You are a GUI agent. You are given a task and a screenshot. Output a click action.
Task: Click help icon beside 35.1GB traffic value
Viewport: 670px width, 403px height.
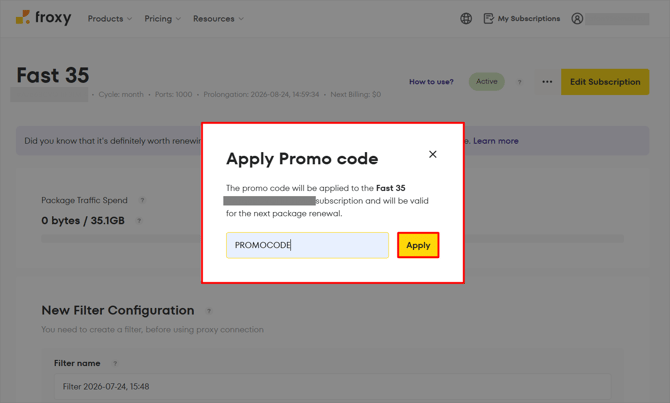coord(139,221)
